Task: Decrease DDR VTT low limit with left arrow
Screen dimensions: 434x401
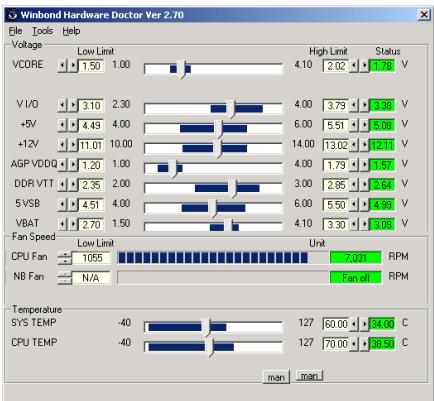Action: coord(62,185)
